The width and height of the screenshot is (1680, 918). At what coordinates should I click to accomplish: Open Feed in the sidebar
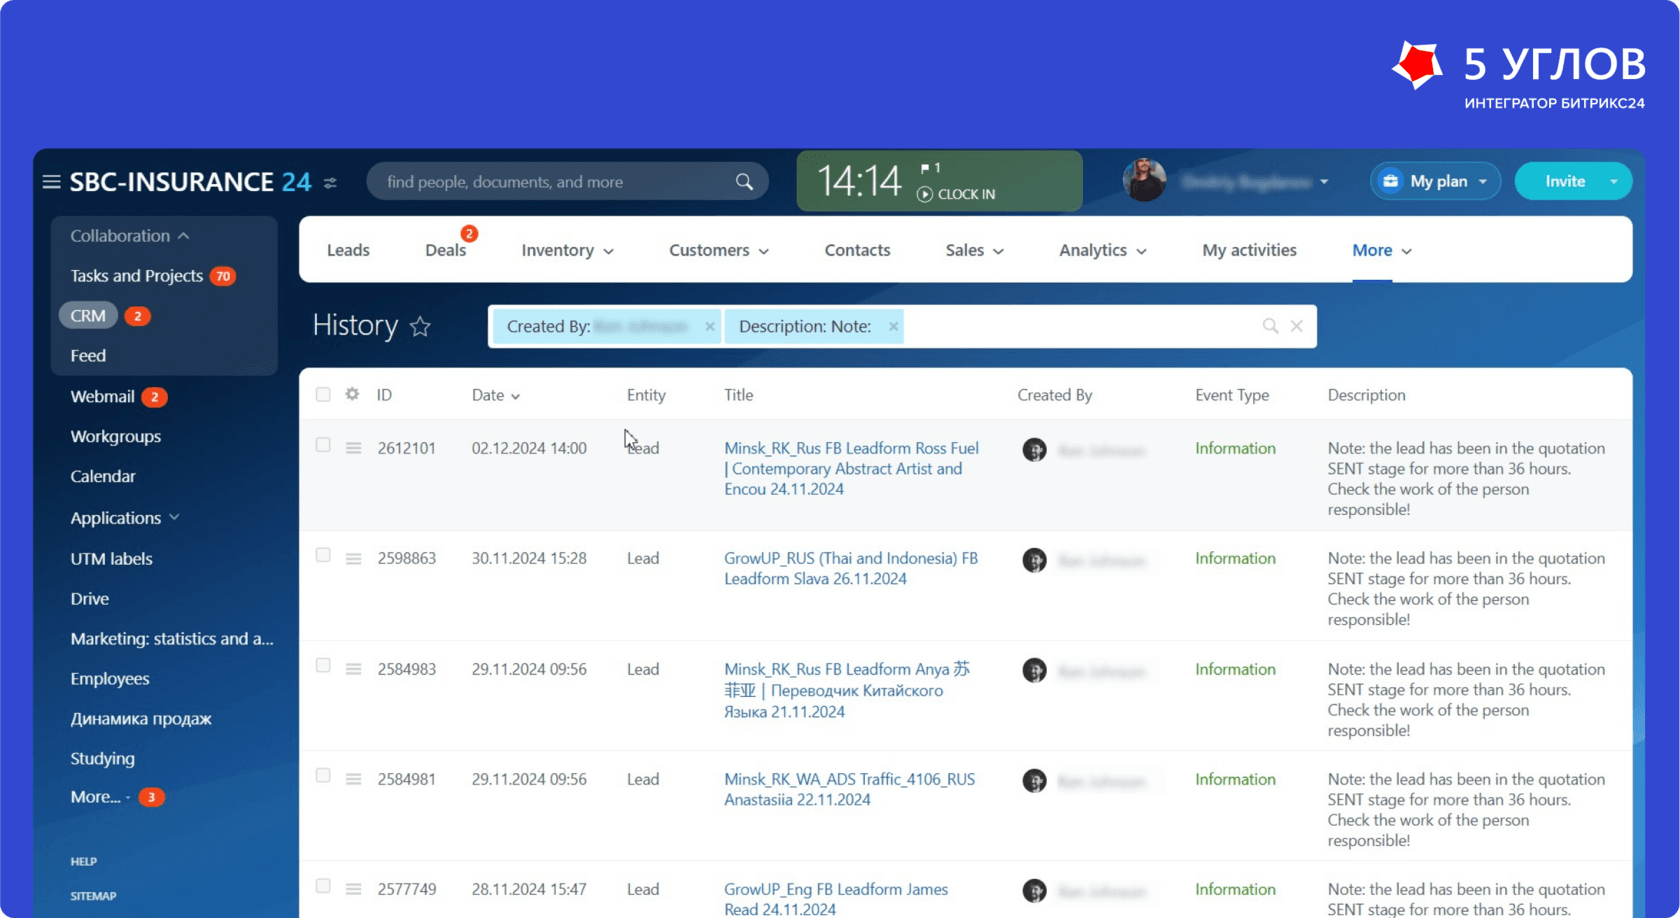(88, 356)
